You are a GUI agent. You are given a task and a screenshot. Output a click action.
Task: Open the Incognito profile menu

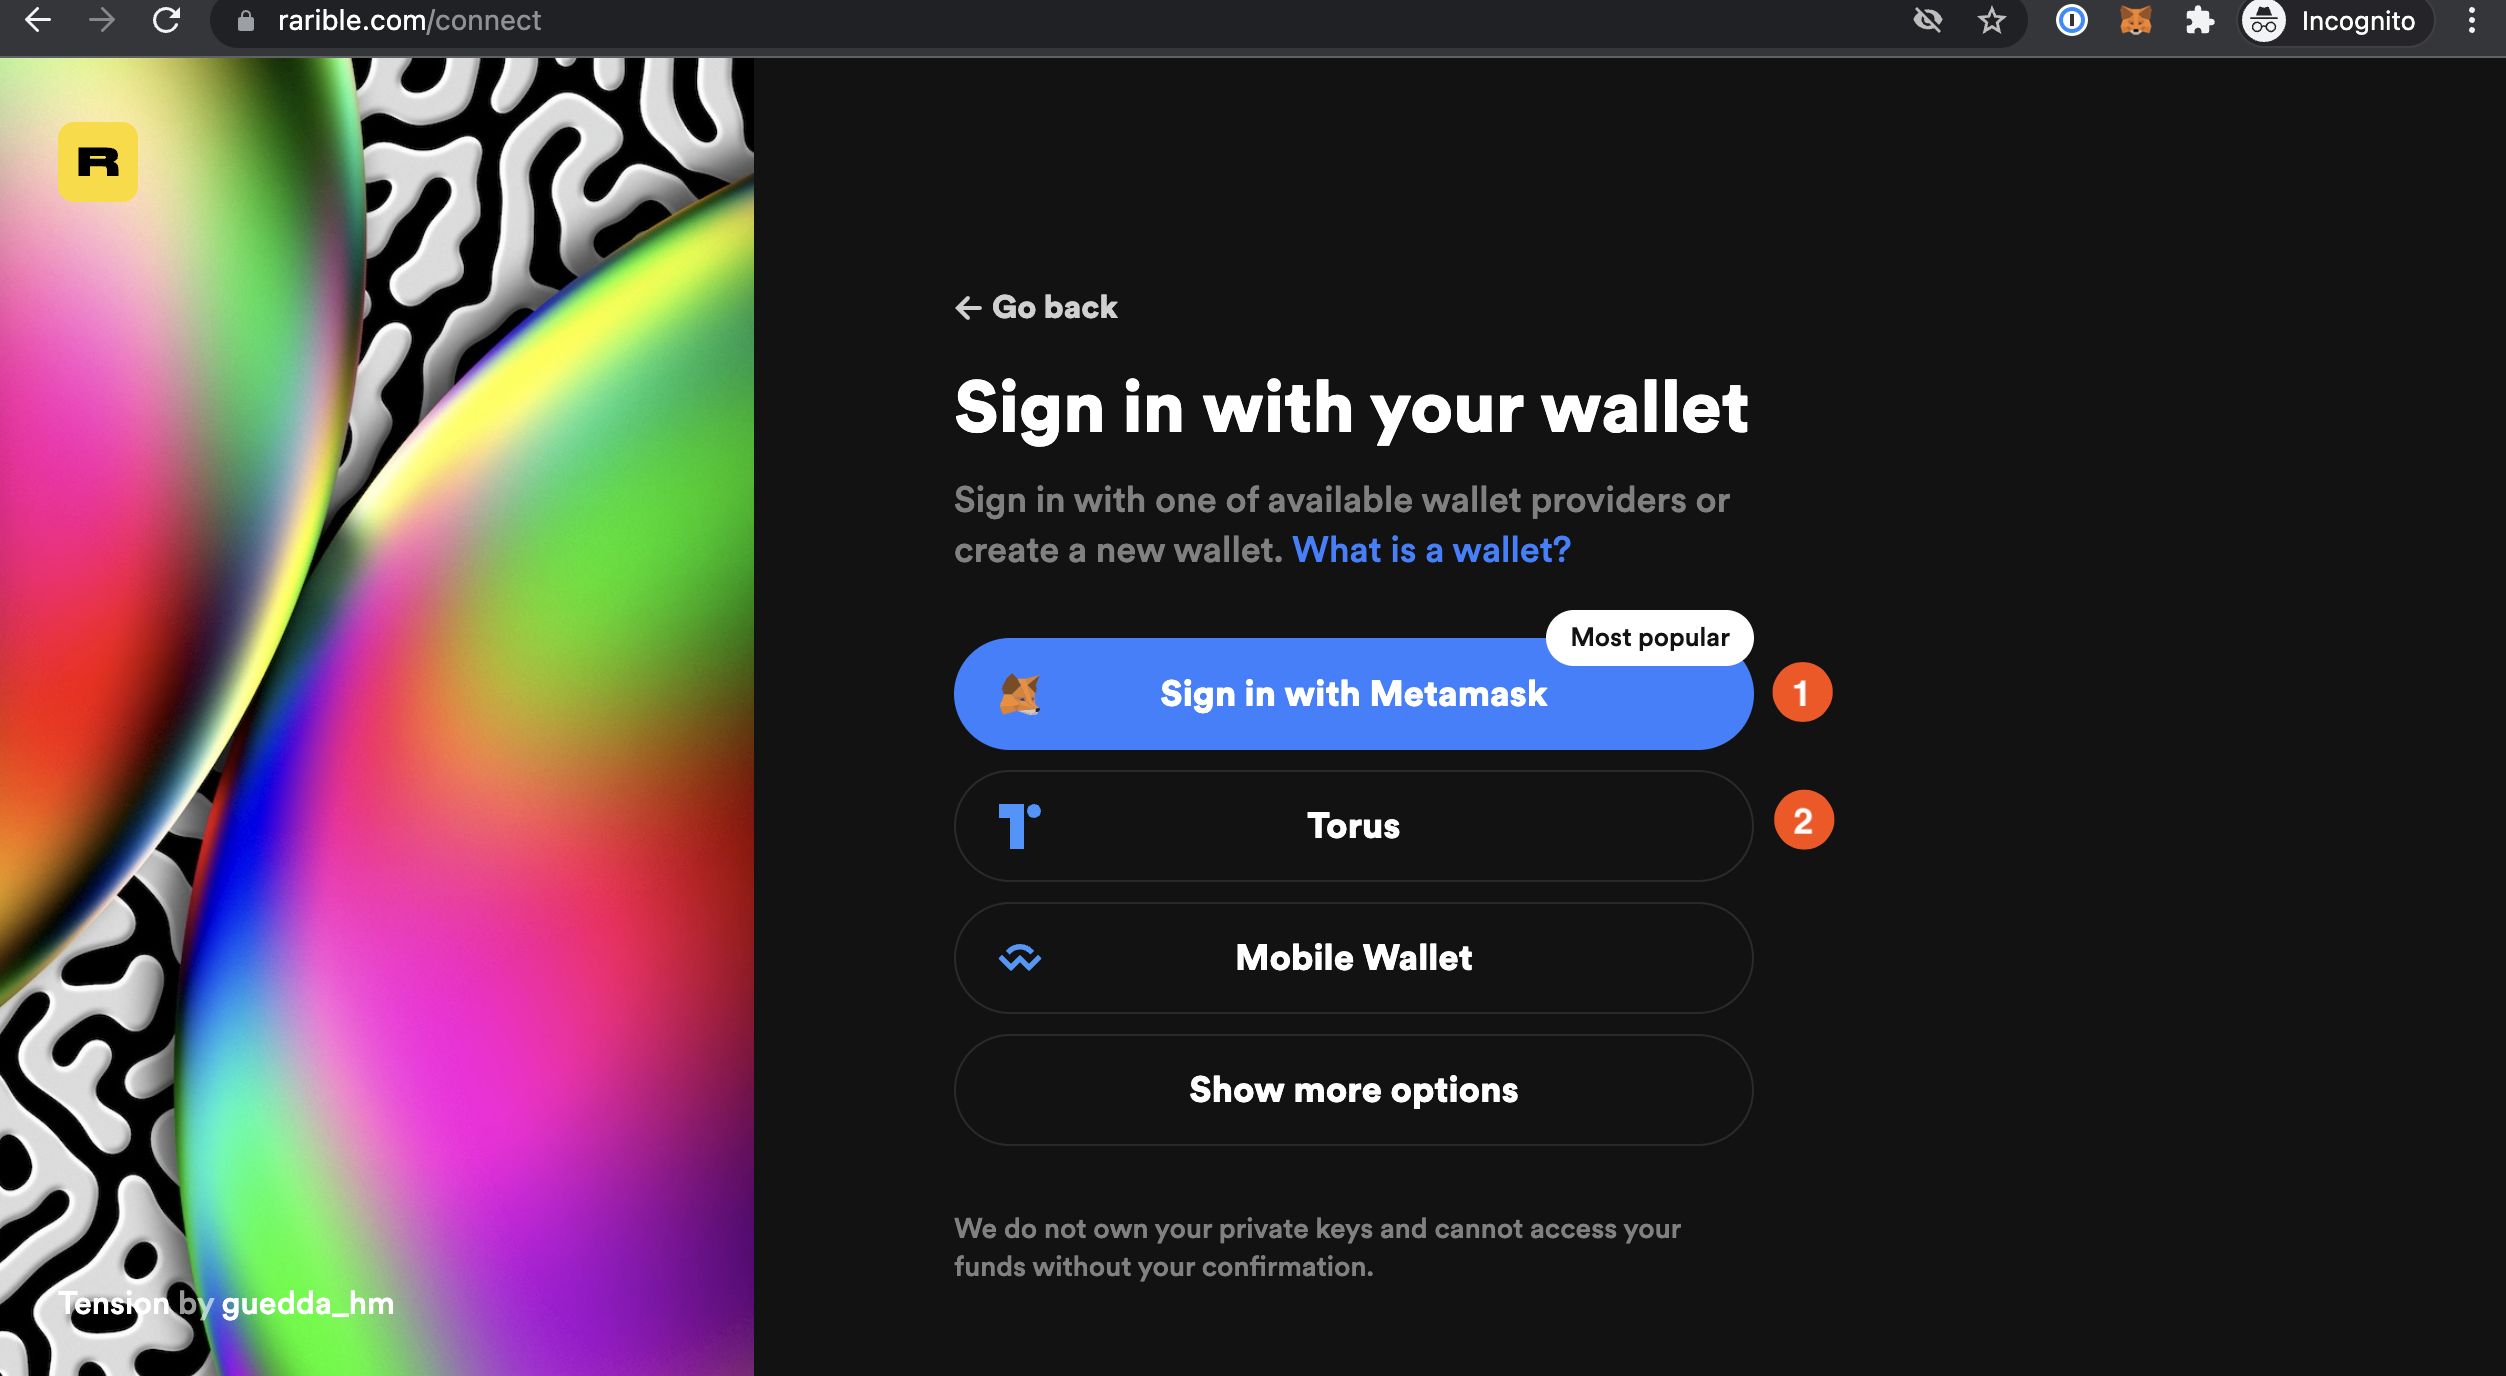click(2333, 21)
